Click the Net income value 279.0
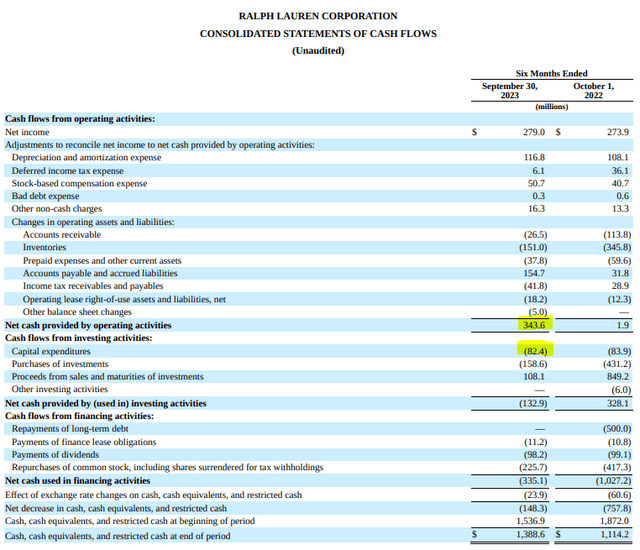Screen dimensions: 640x550 point(534,132)
